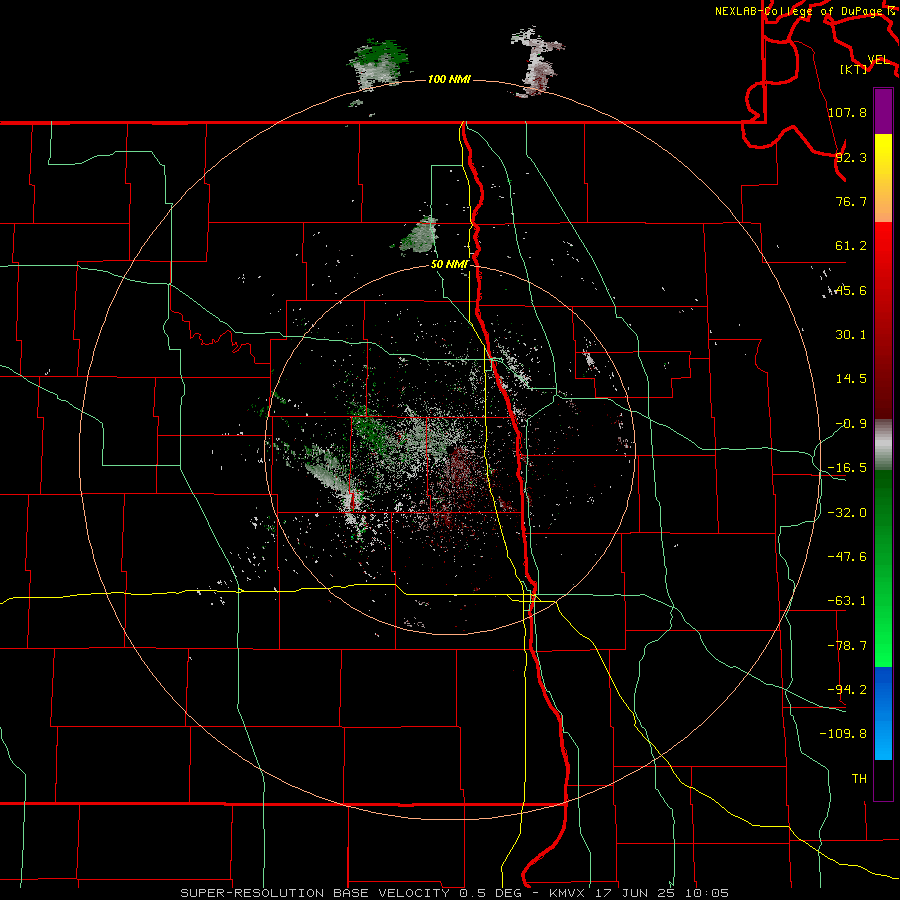Click the green-gray echo above the 50 NMI label
Viewport: 900px width, 900px height.
[x=420, y=235]
